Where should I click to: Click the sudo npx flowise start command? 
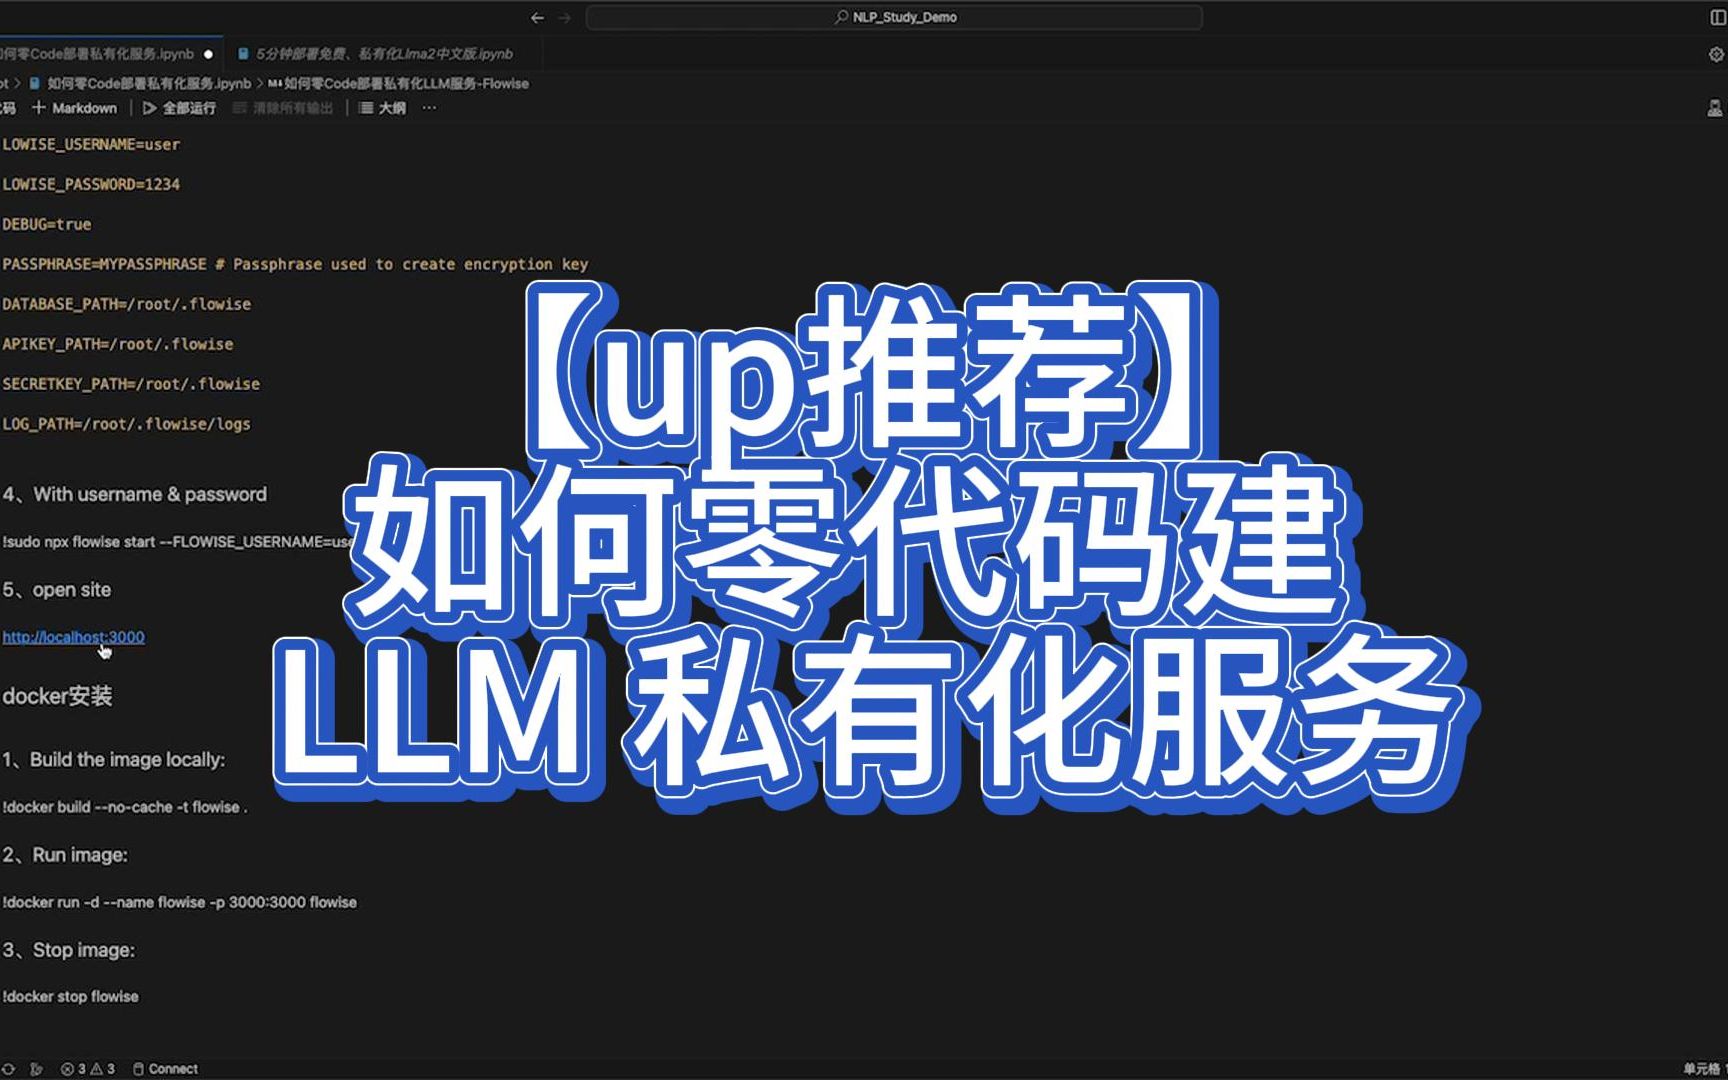[178, 542]
